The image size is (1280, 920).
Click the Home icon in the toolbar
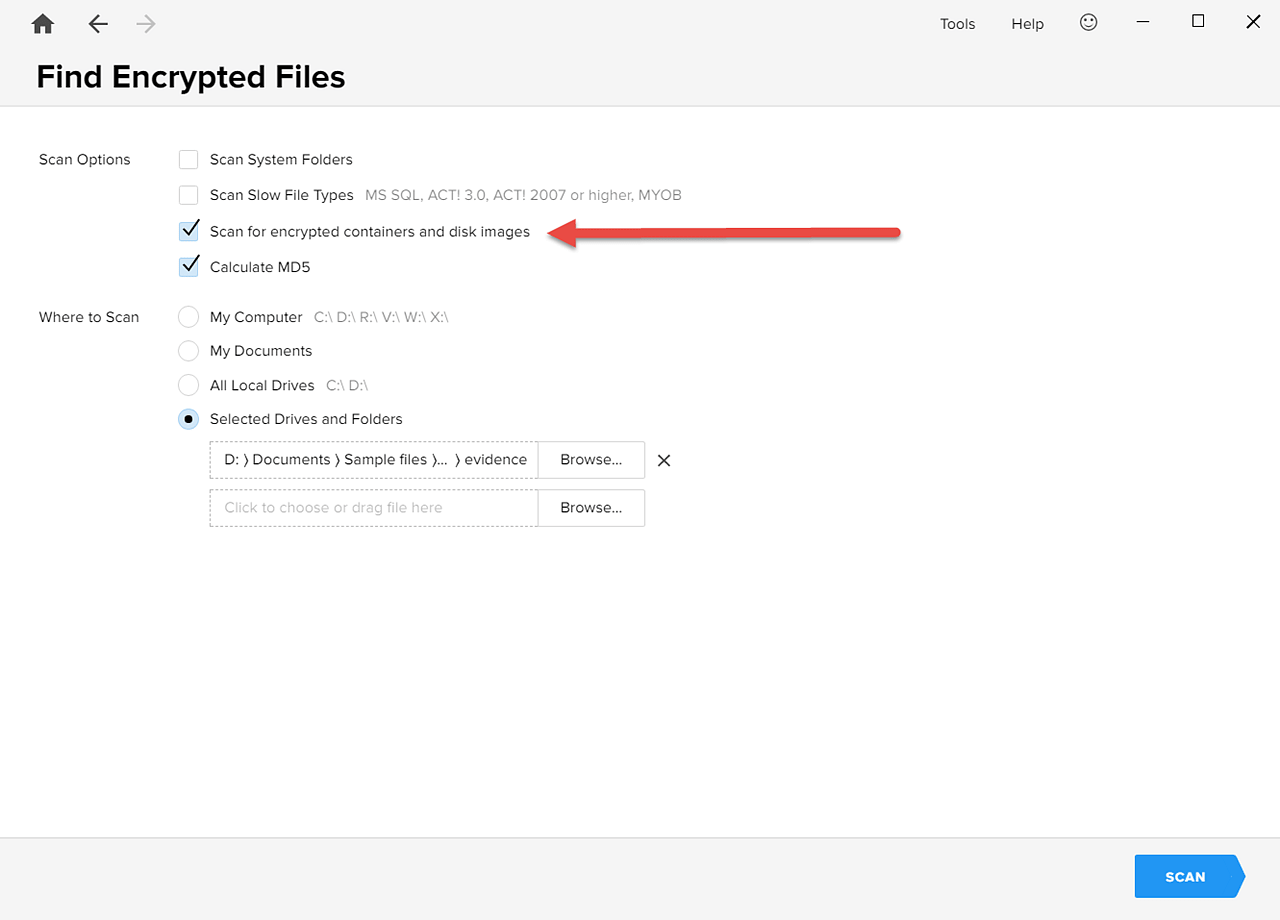[x=42, y=23]
